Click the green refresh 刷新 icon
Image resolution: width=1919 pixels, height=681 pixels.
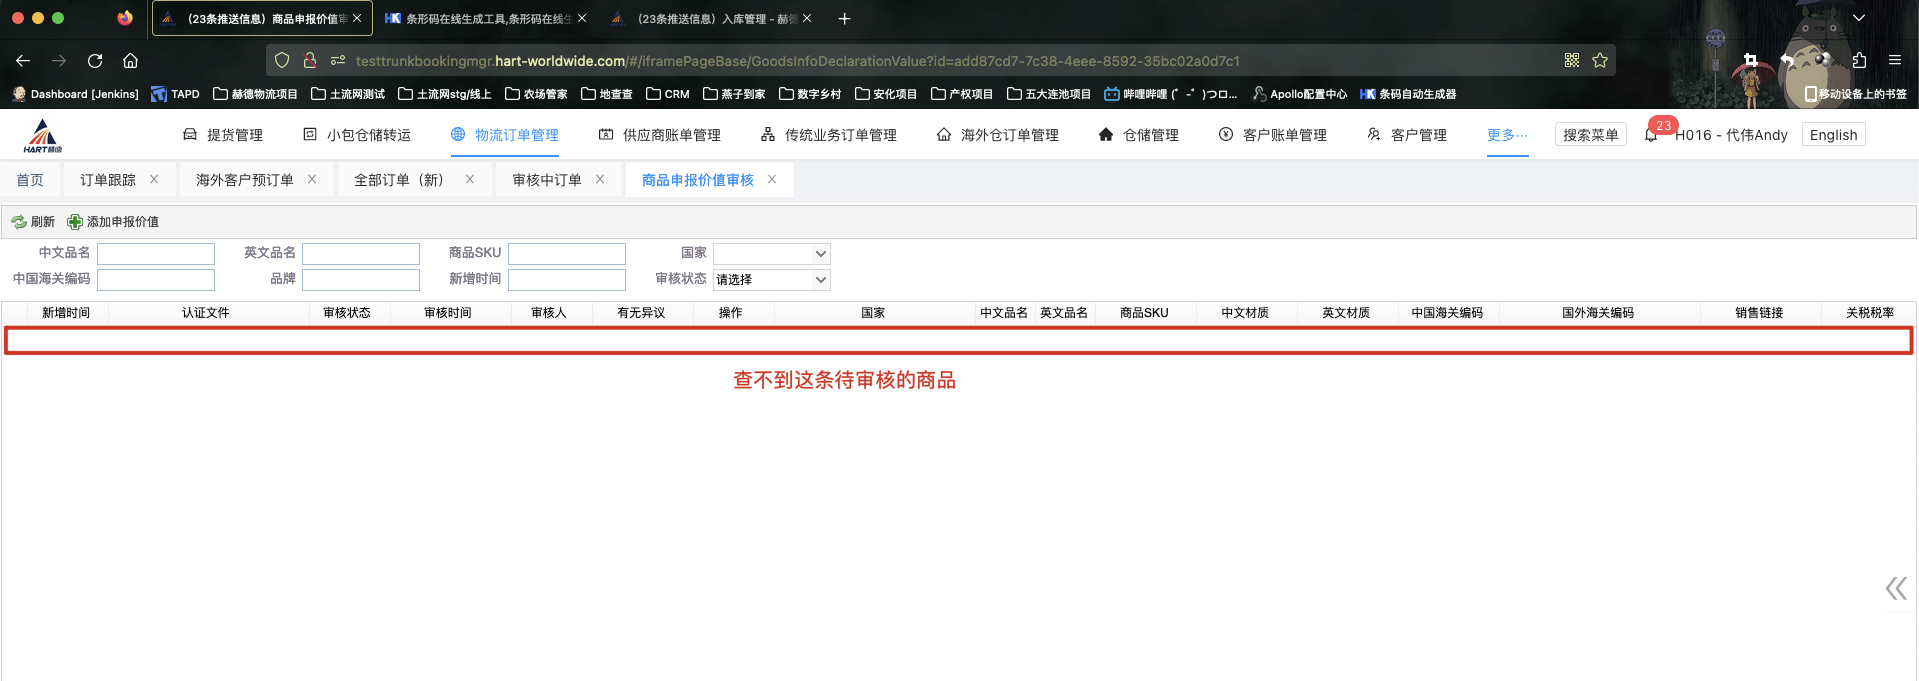19,222
